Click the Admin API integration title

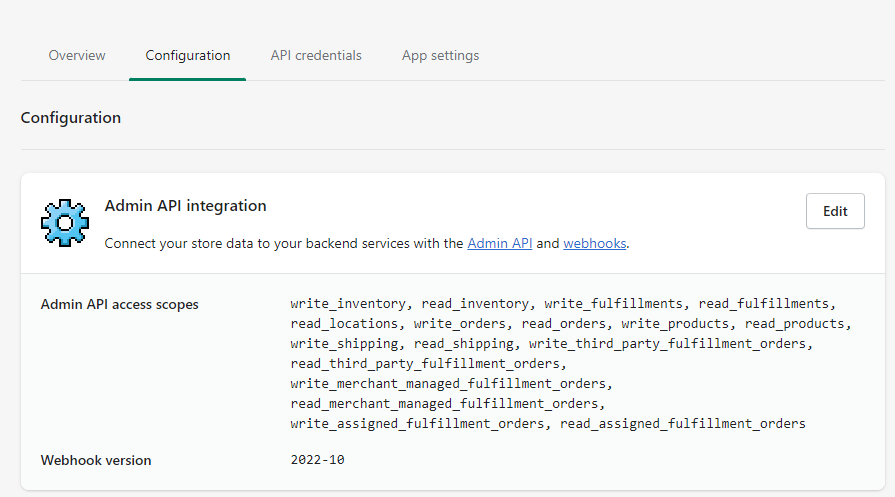185,206
